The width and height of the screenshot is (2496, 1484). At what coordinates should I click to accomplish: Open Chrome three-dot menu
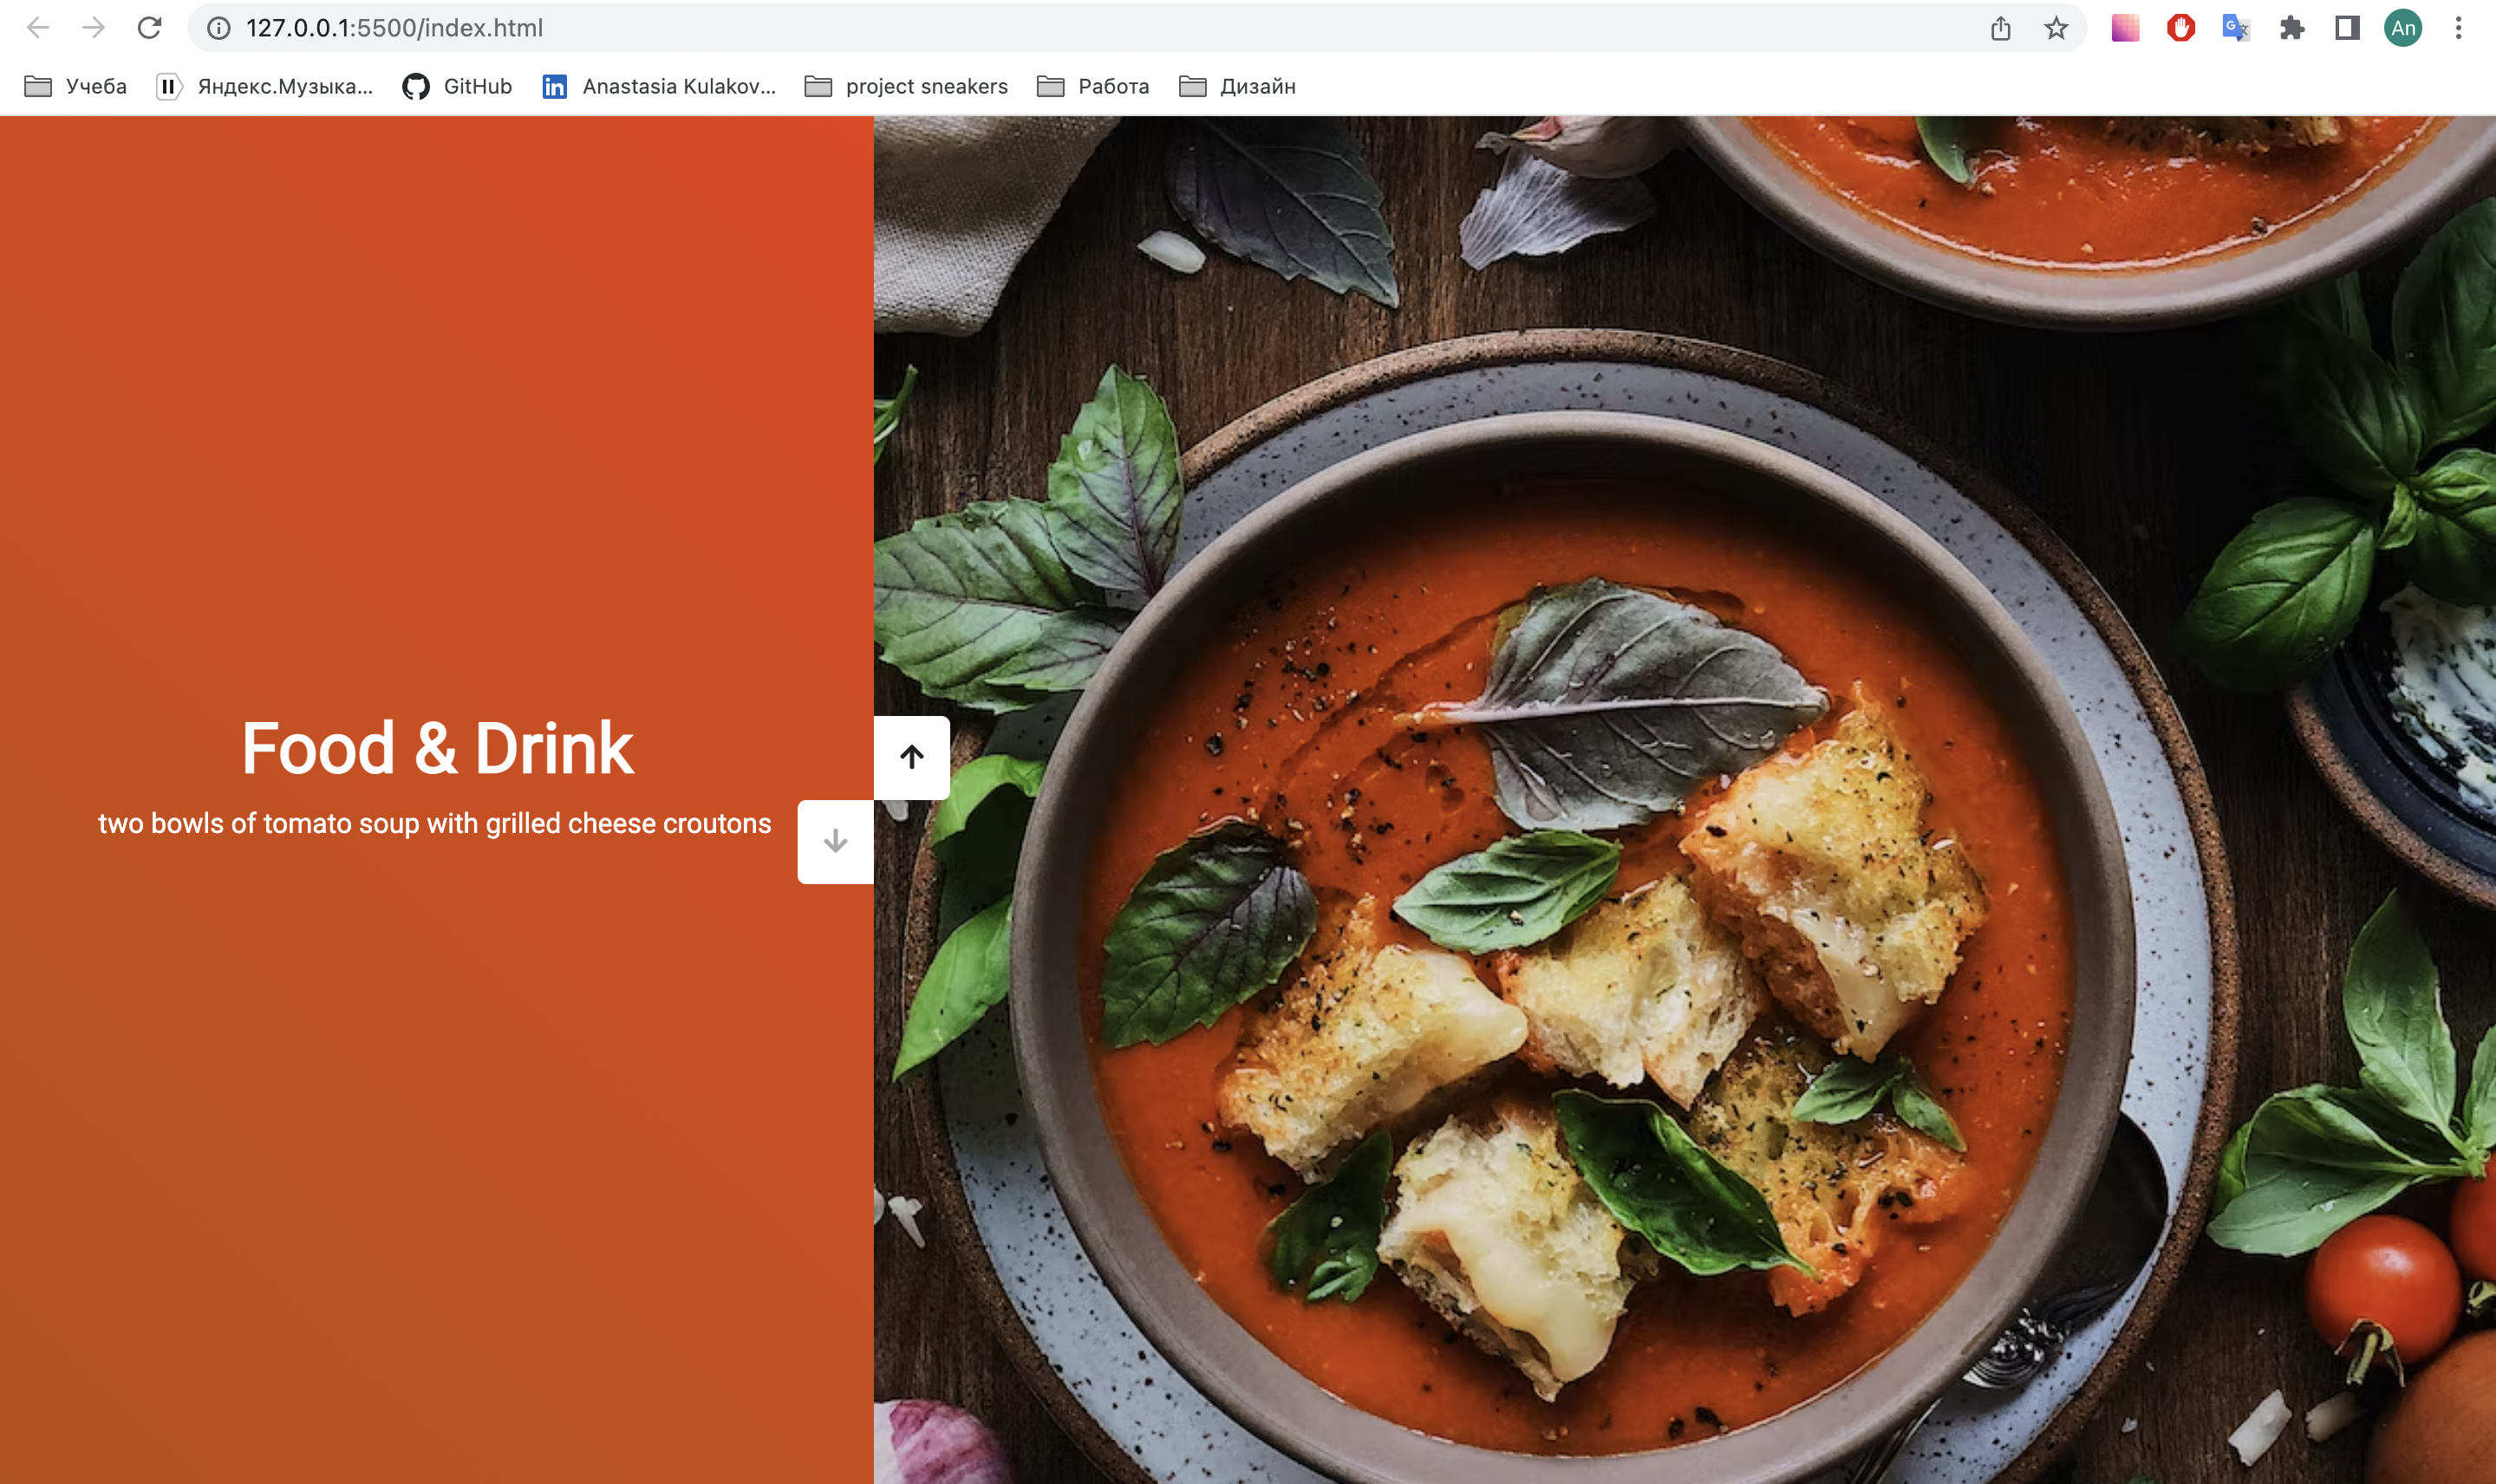pyautogui.click(x=2458, y=28)
